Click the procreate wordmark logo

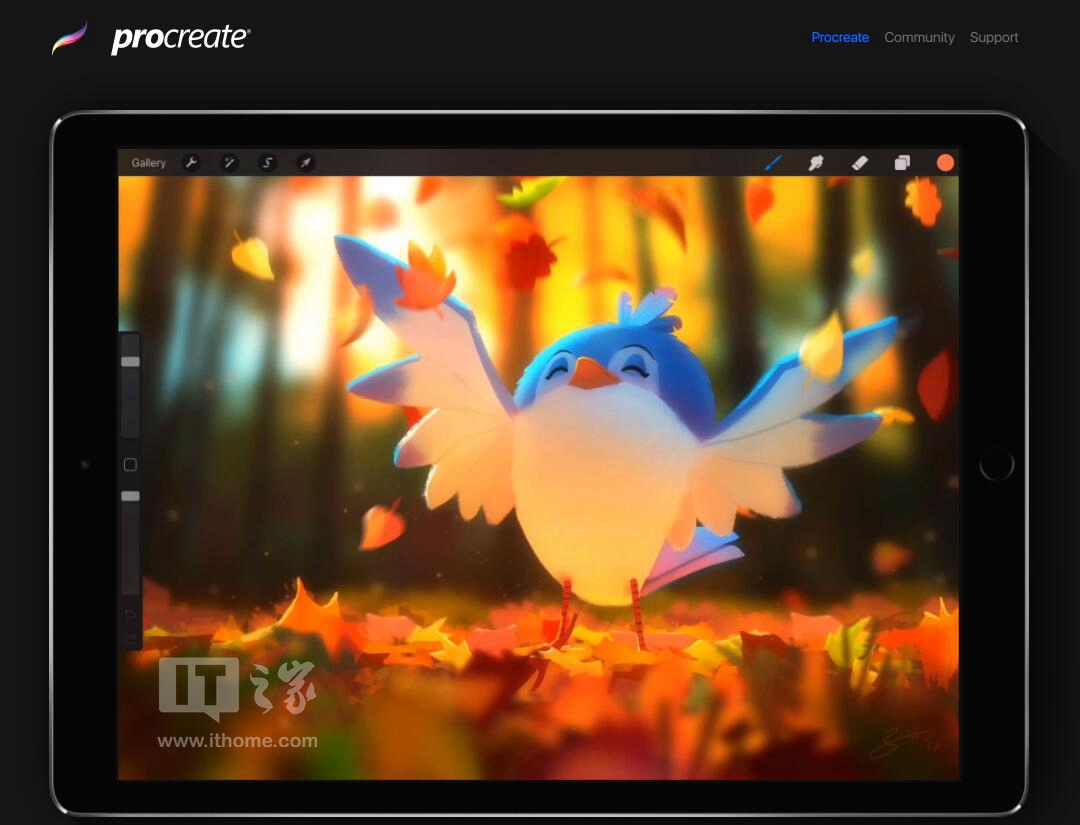point(180,39)
